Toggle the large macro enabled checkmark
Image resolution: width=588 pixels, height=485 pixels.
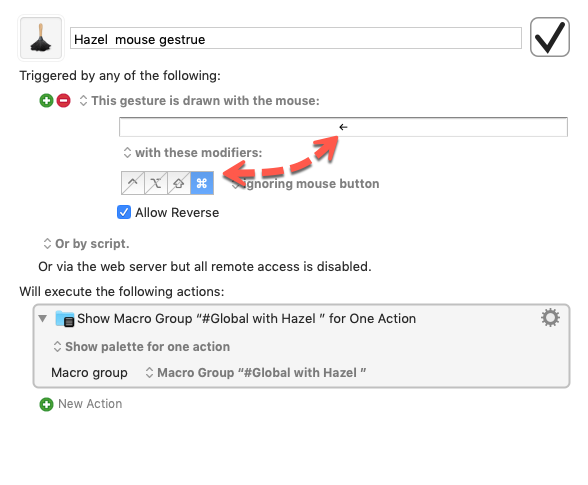point(549,37)
